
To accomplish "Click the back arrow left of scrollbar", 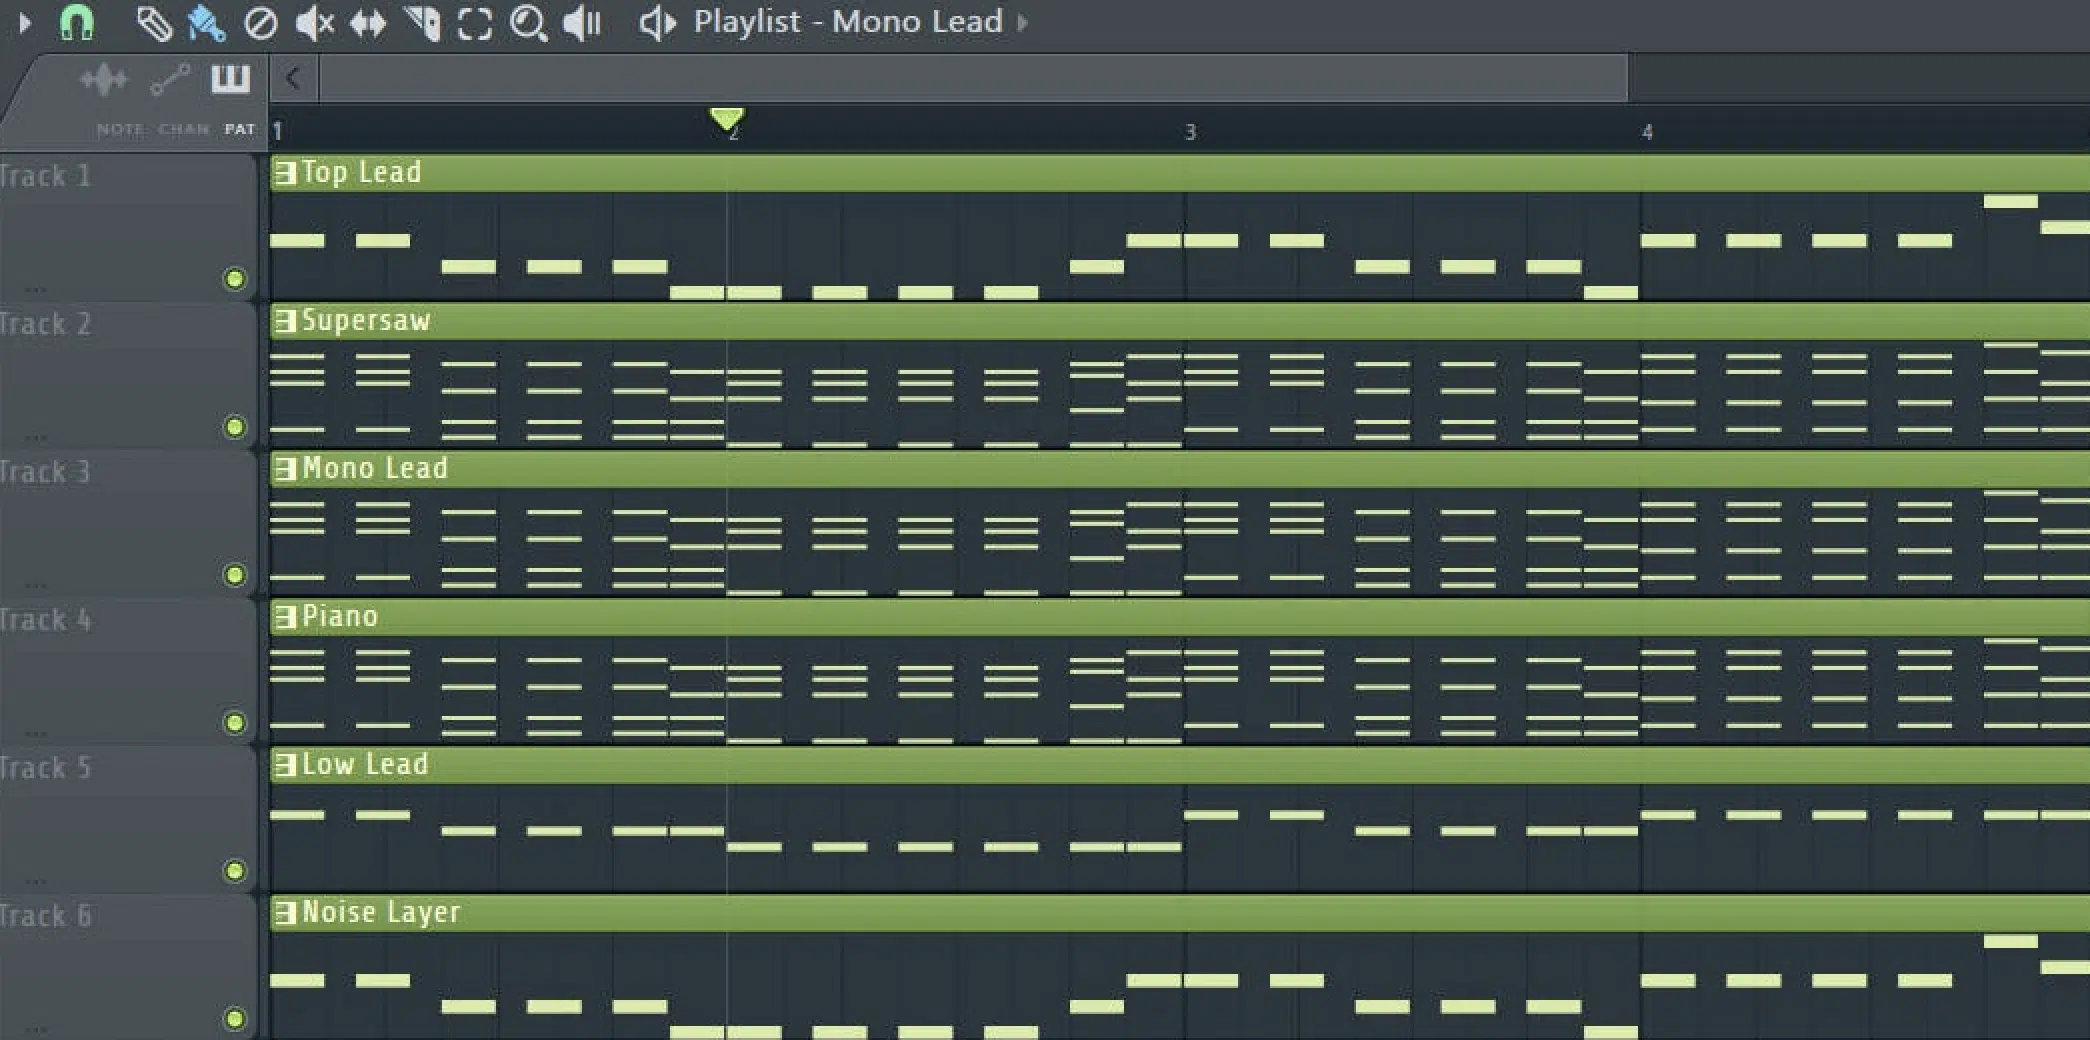I will [x=293, y=78].
